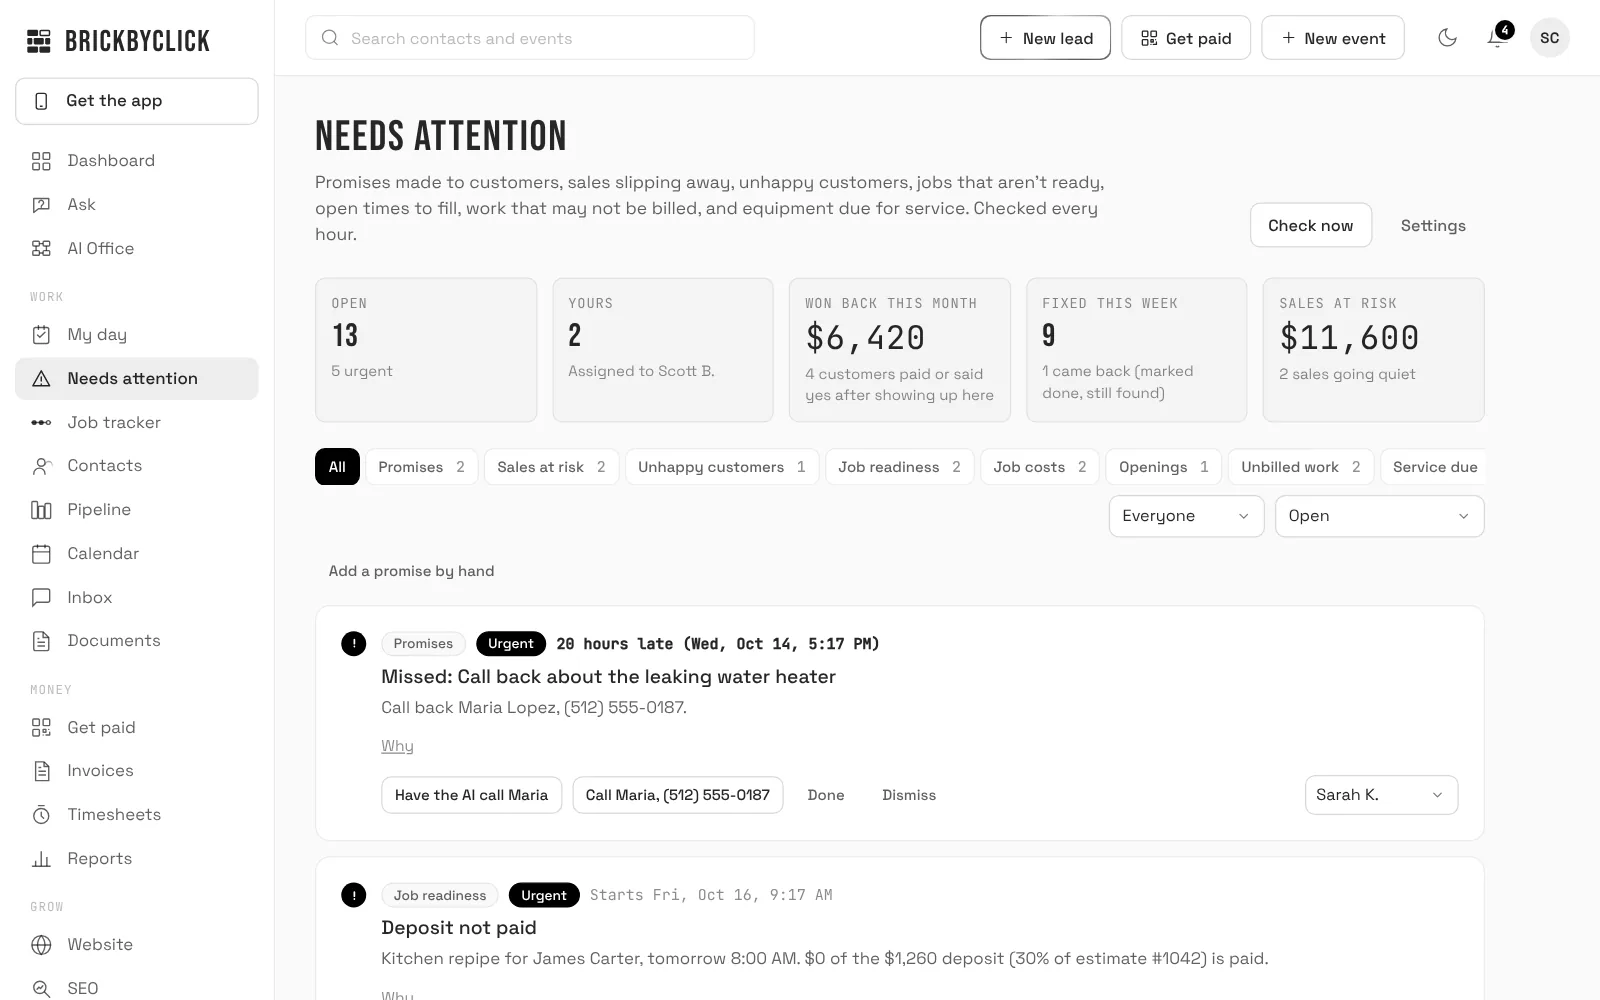Click the Get the app button
1600x1000 pixels.
click(137, 101)
